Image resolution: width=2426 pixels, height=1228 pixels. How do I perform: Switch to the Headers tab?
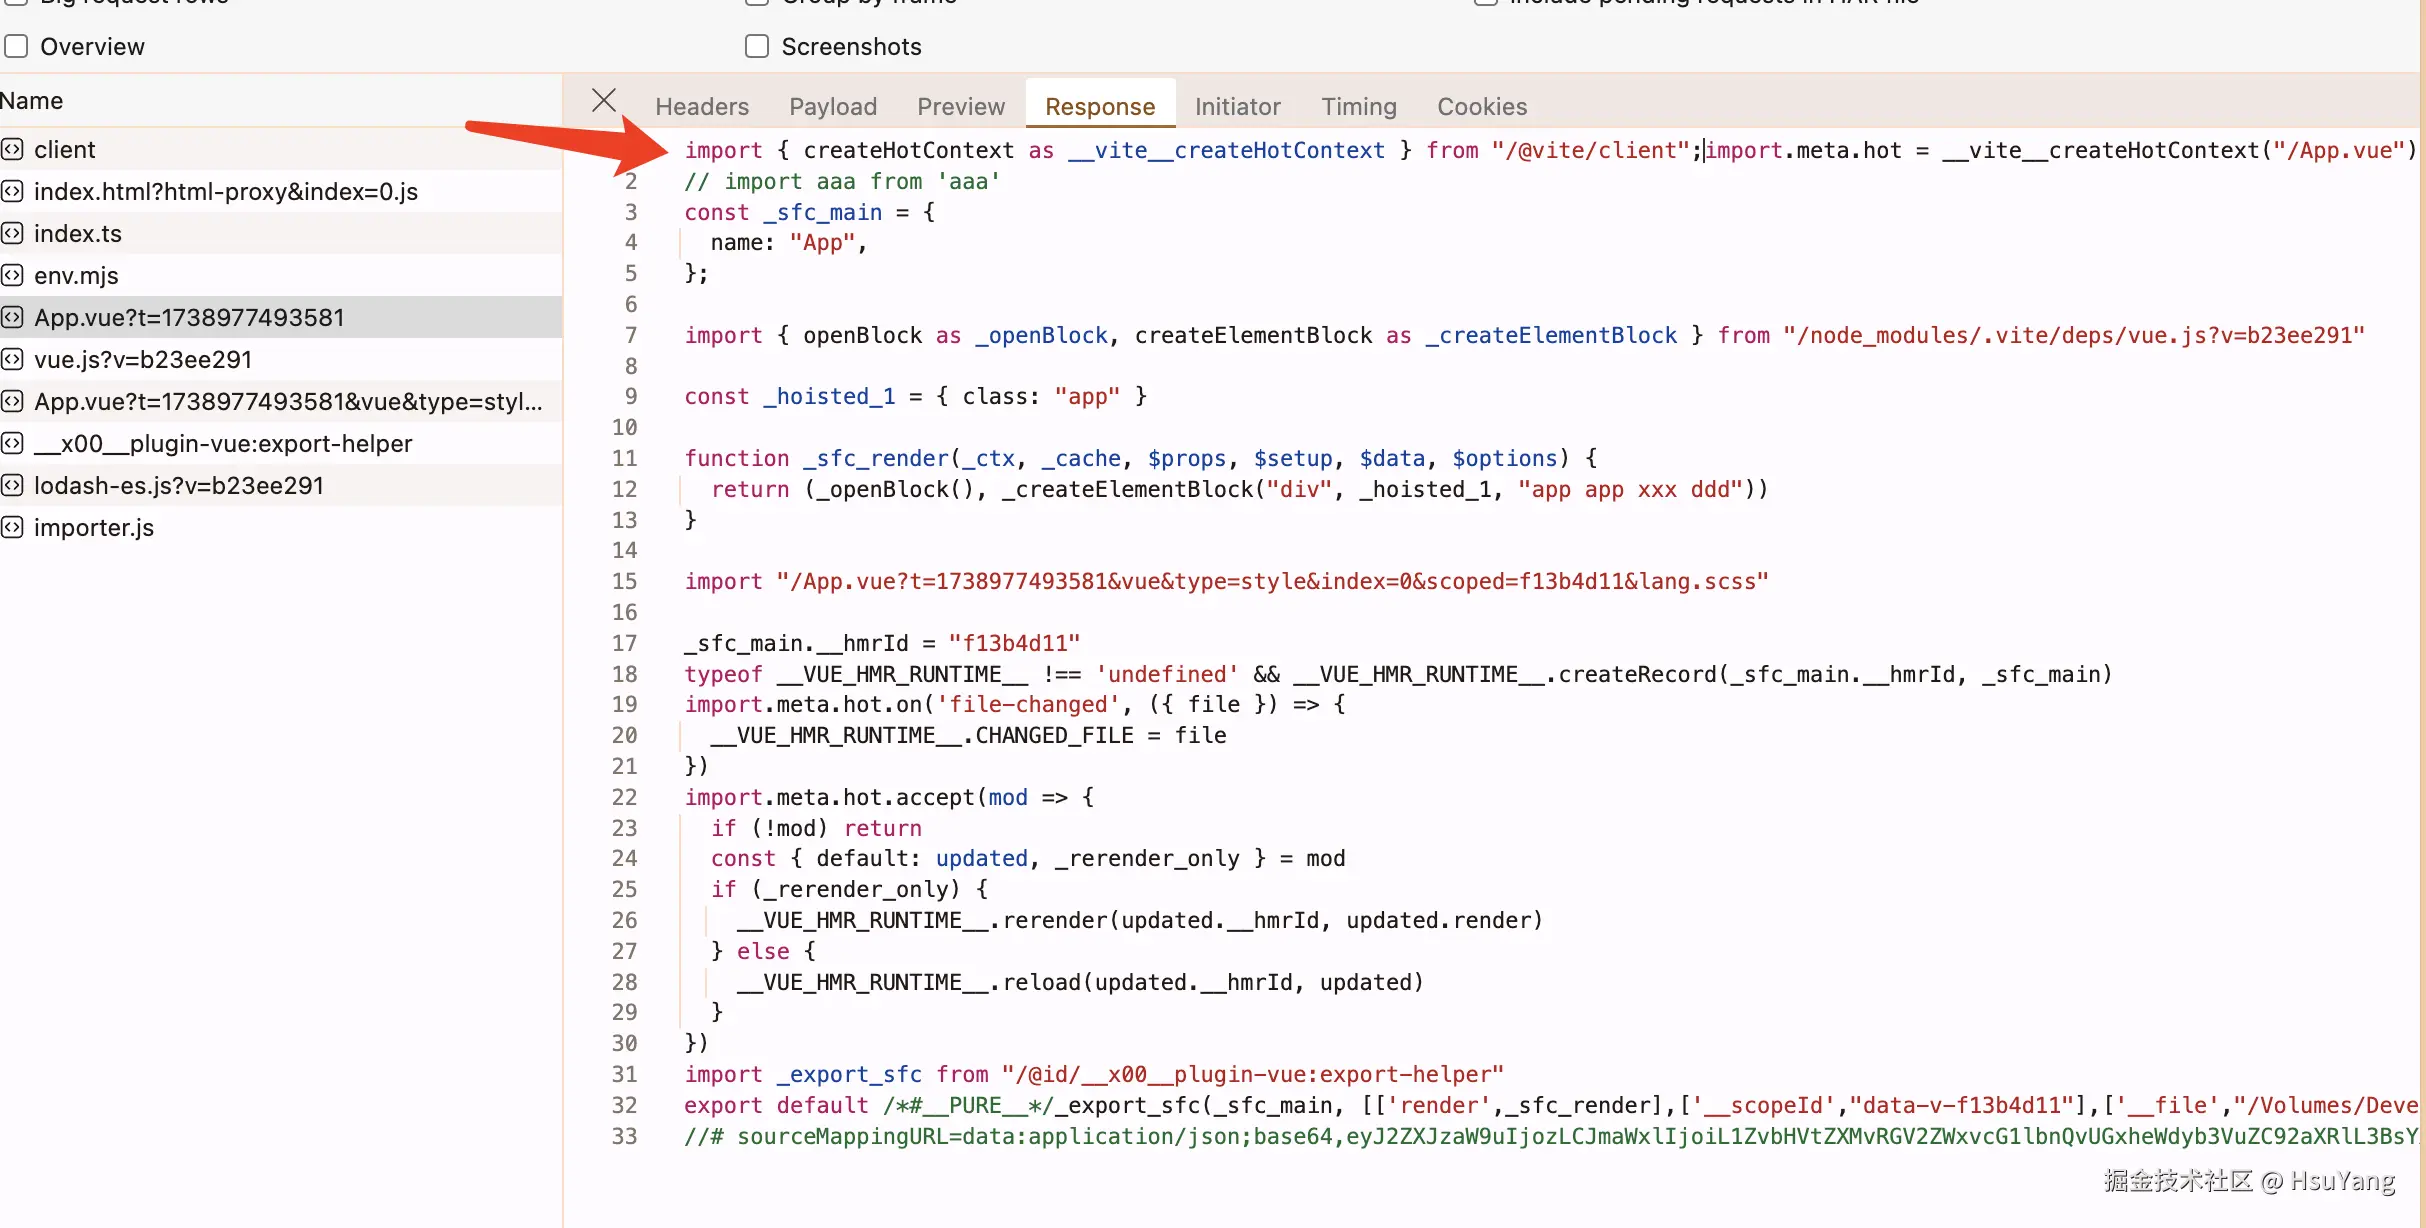701,107
